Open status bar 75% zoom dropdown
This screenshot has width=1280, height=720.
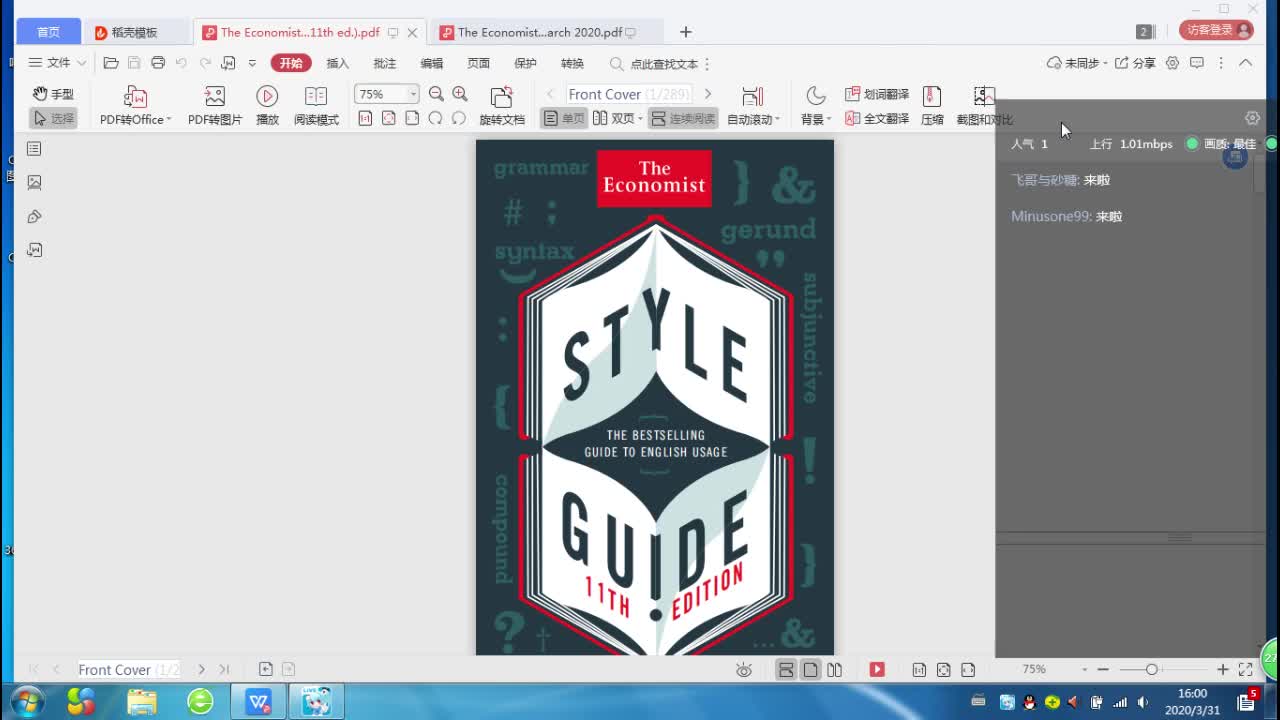click(1084, 669)
